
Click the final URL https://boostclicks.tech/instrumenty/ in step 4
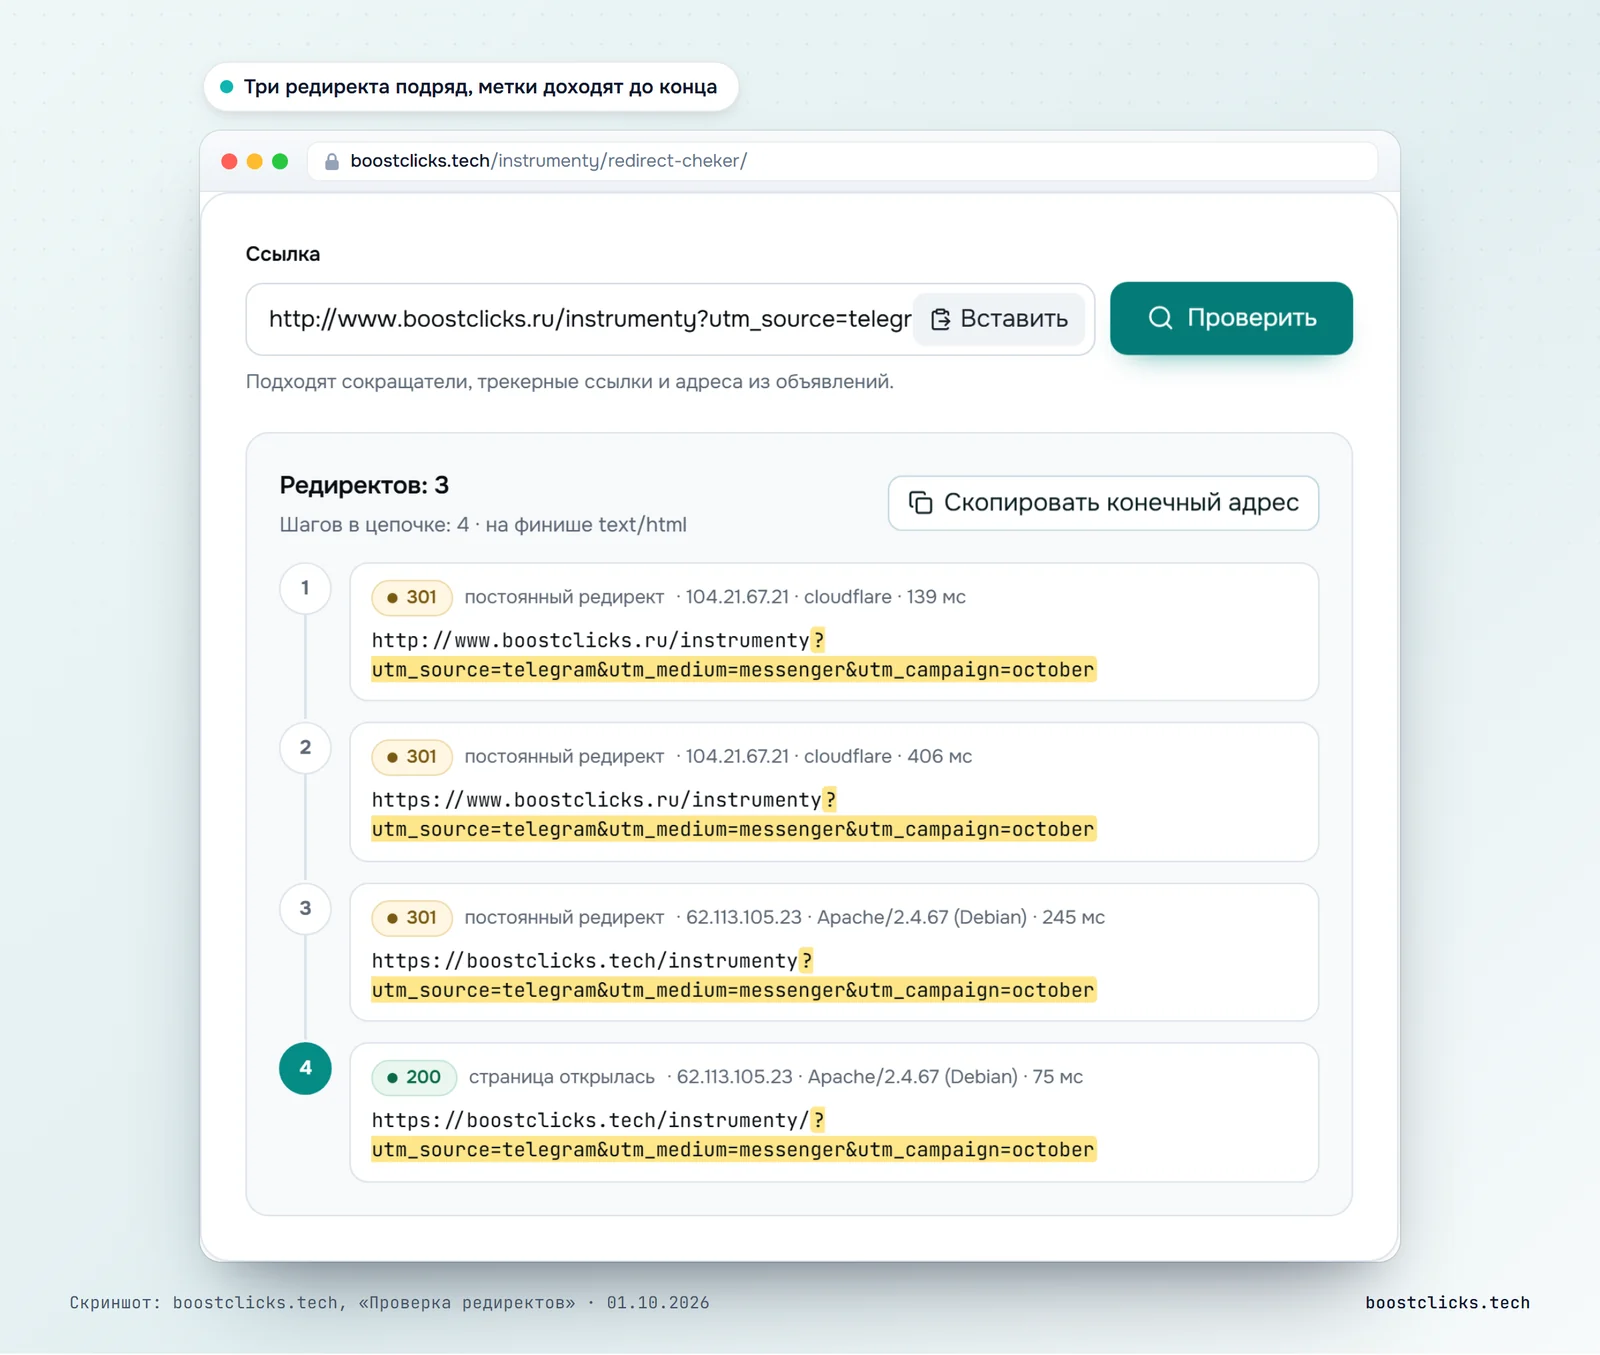pyautogui.click(x=590, y=1121)
